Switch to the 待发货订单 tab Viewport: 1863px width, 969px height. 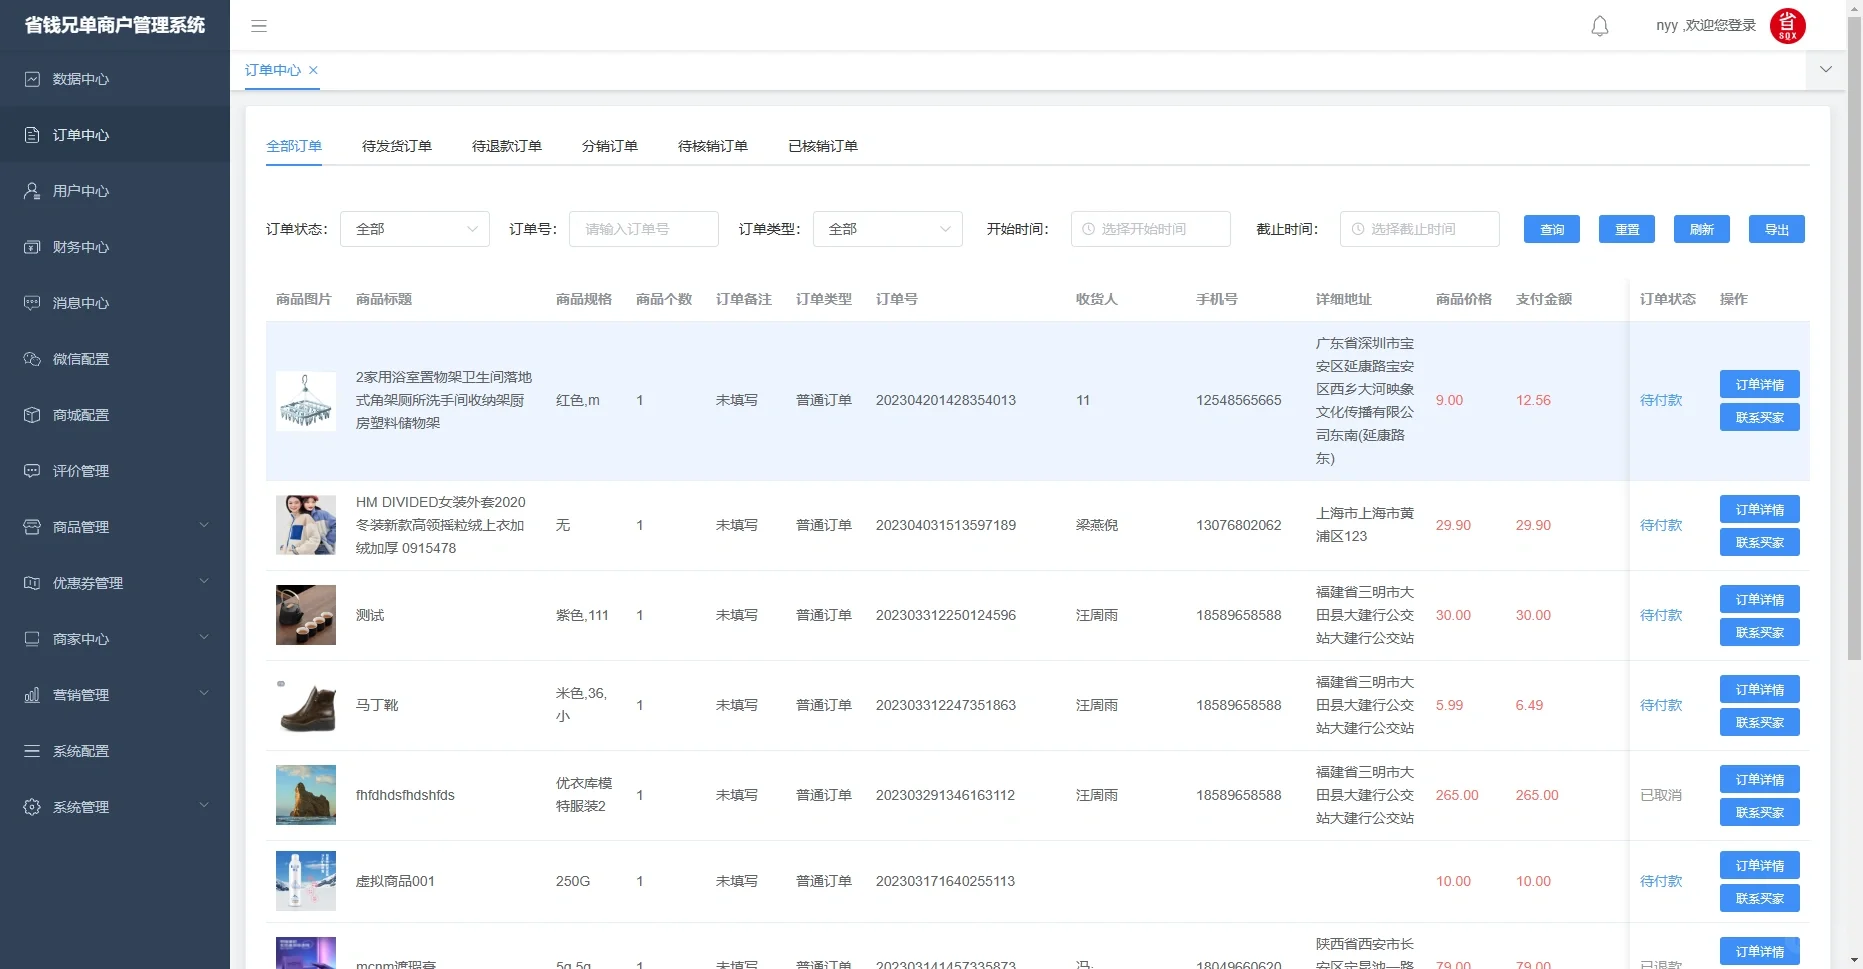[396, 145]
